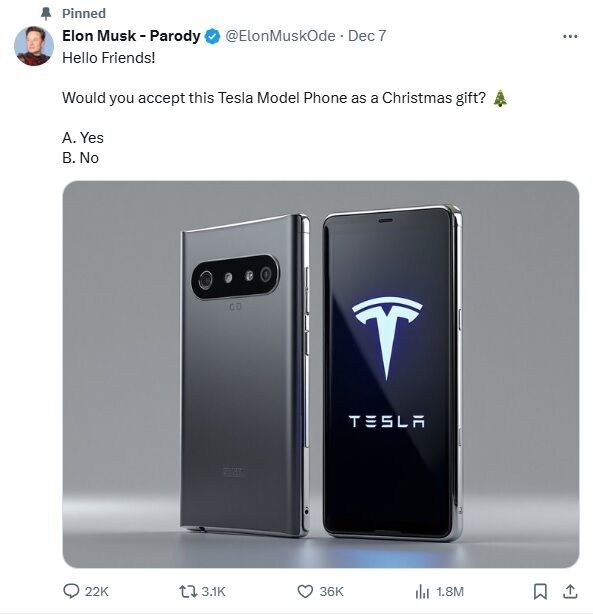Click the share upload arrow icon

570,591
